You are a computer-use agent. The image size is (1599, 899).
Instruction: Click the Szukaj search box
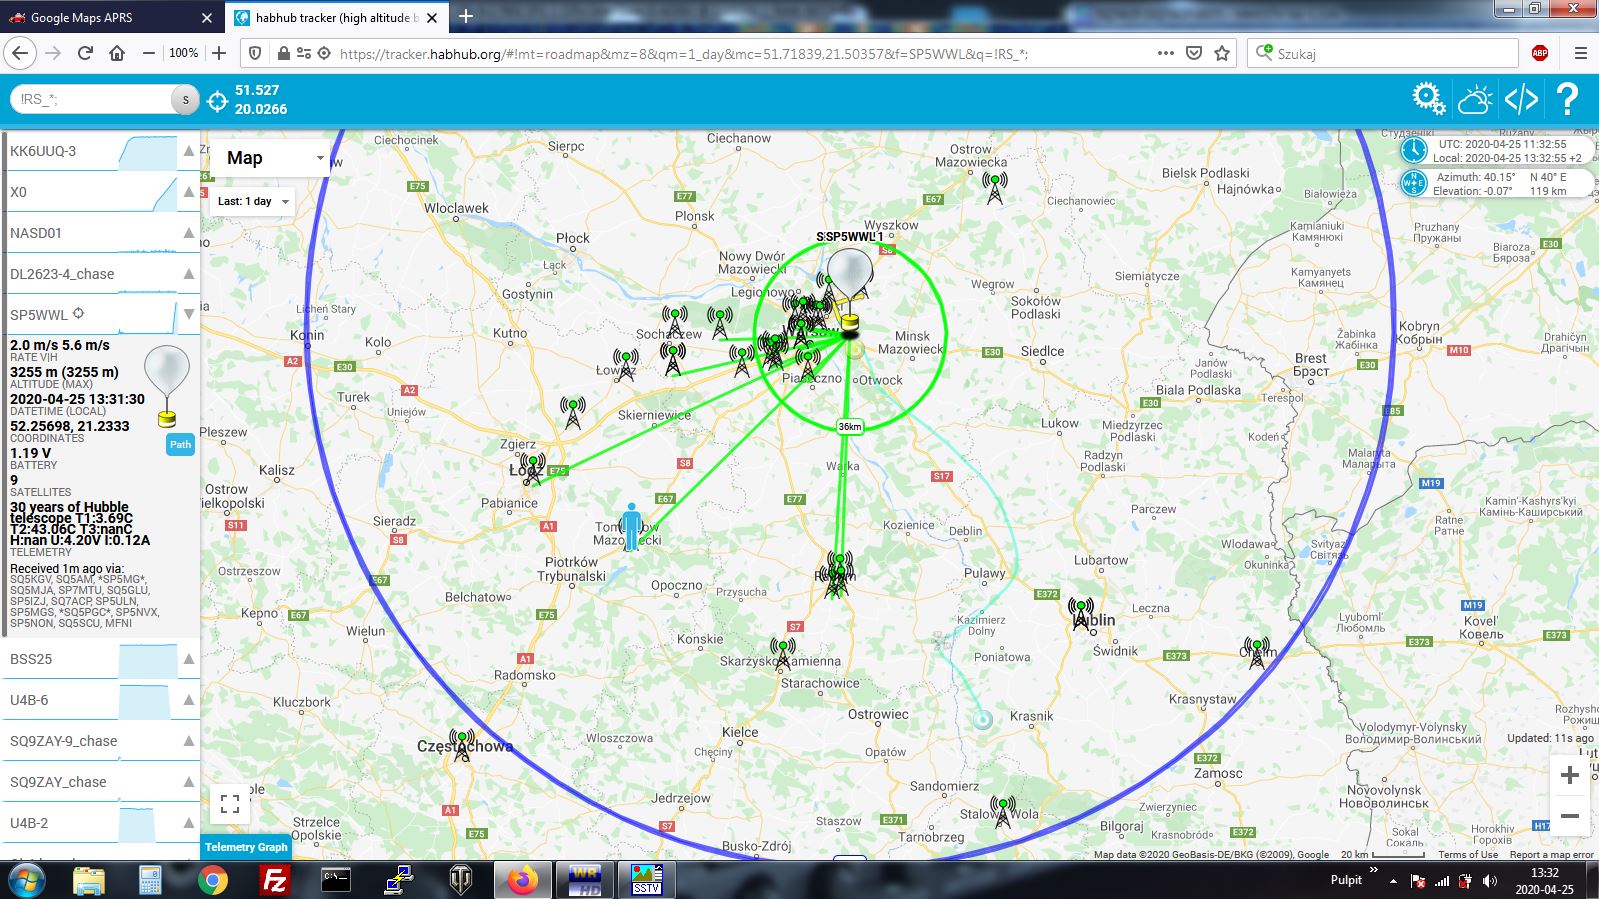1382,53
